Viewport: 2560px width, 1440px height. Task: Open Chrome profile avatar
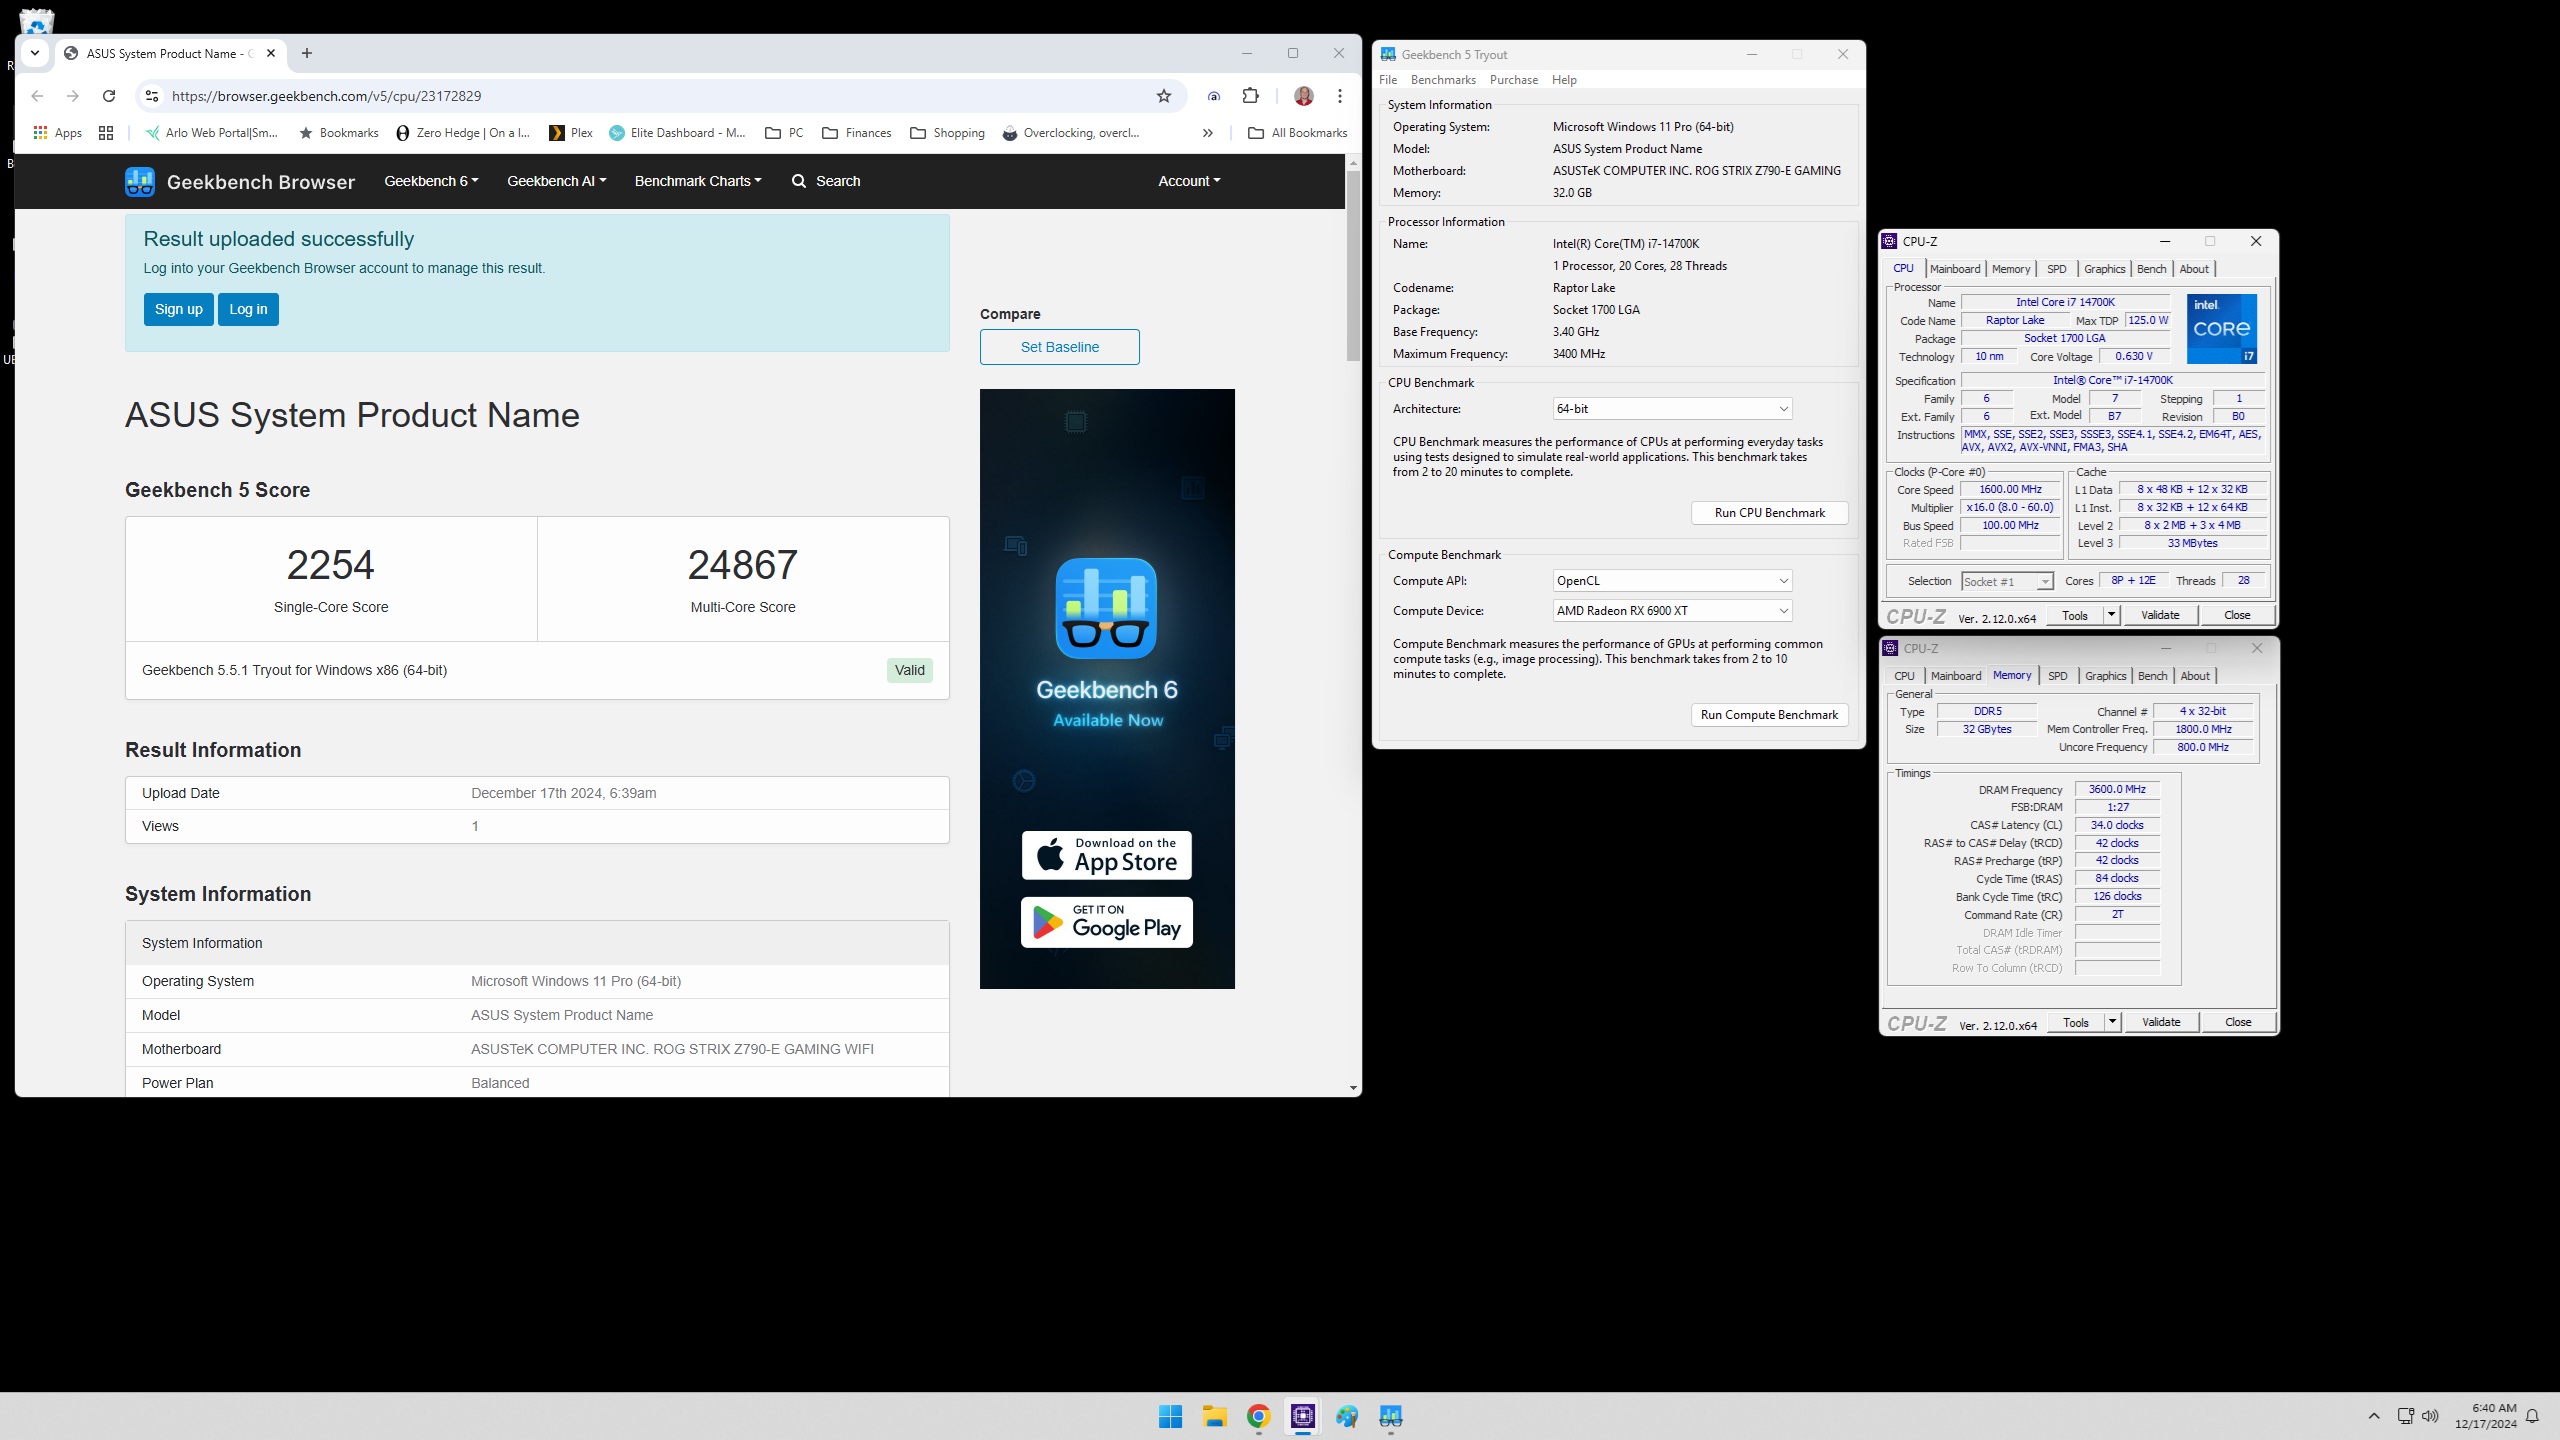1304,96
